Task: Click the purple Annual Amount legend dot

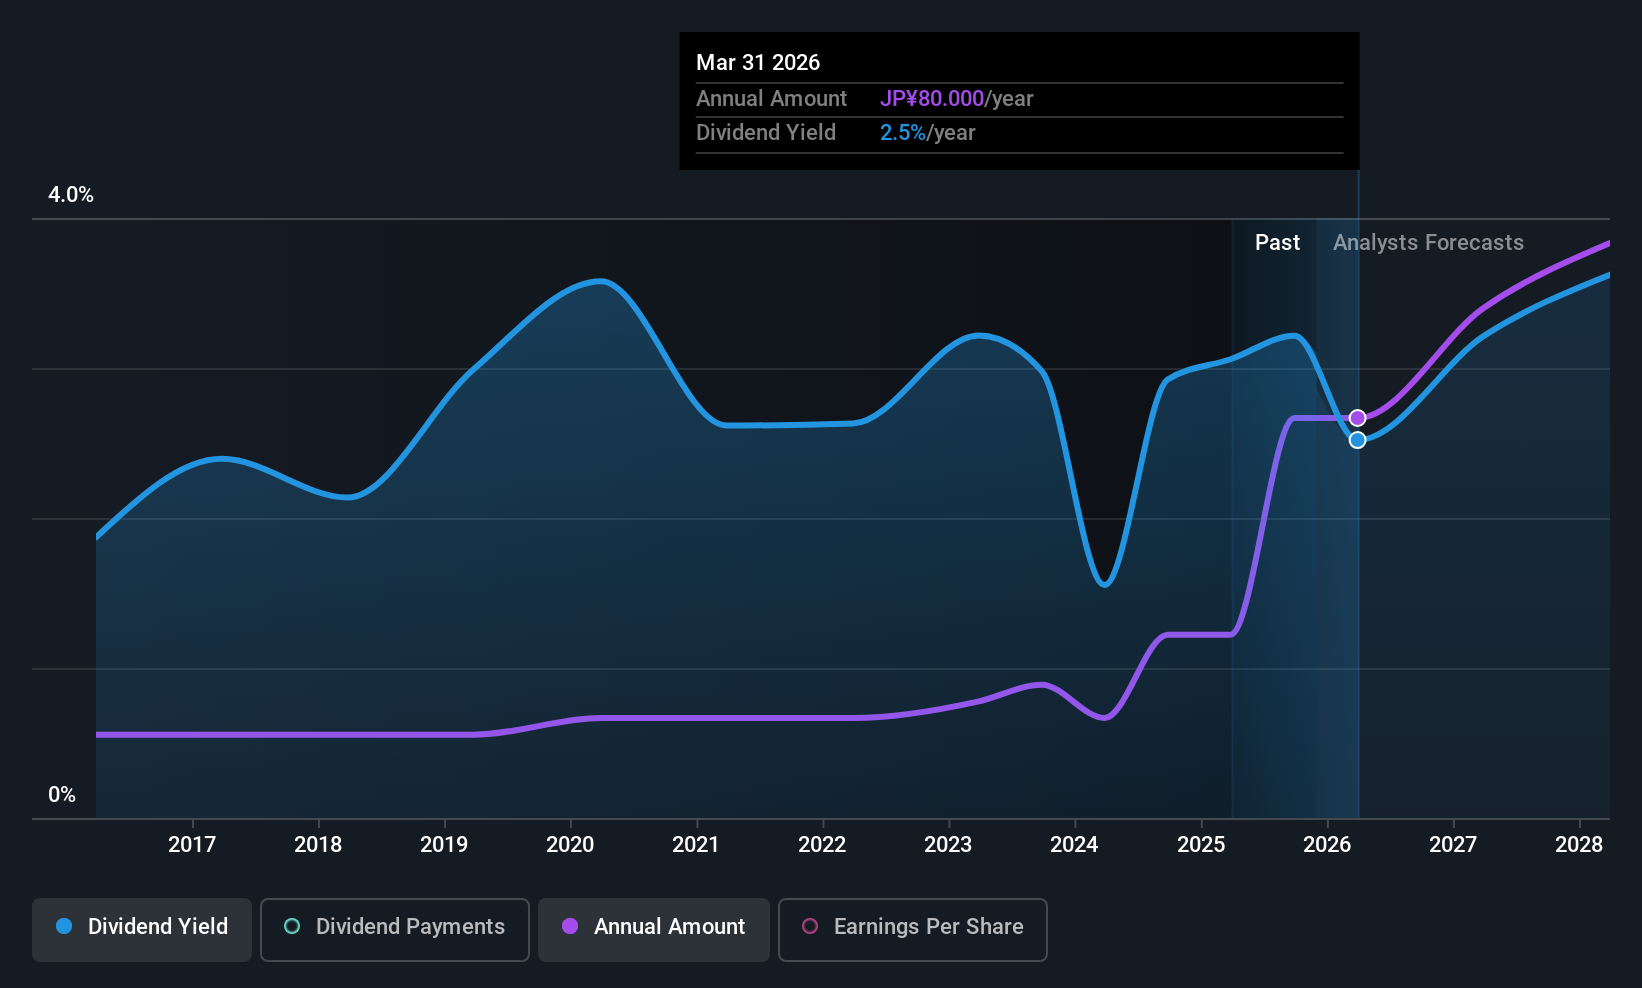Action: click(570, 927)
